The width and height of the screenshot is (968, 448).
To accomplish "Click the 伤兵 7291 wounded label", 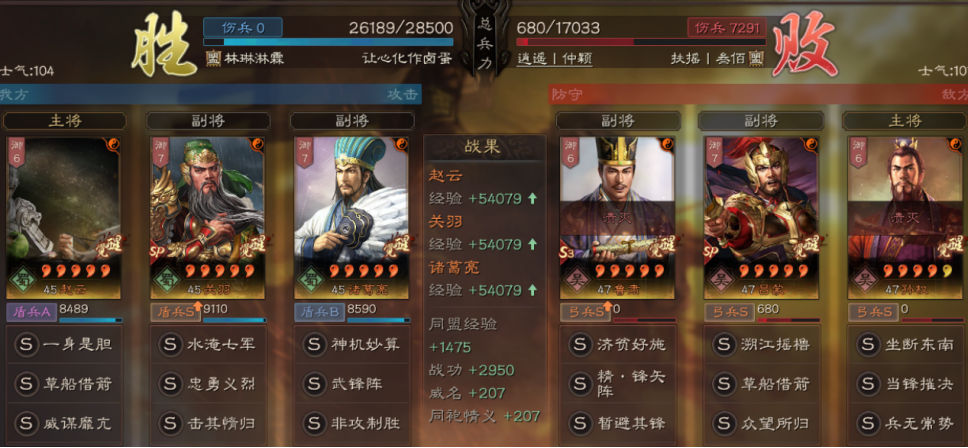I will pos(727,27).
